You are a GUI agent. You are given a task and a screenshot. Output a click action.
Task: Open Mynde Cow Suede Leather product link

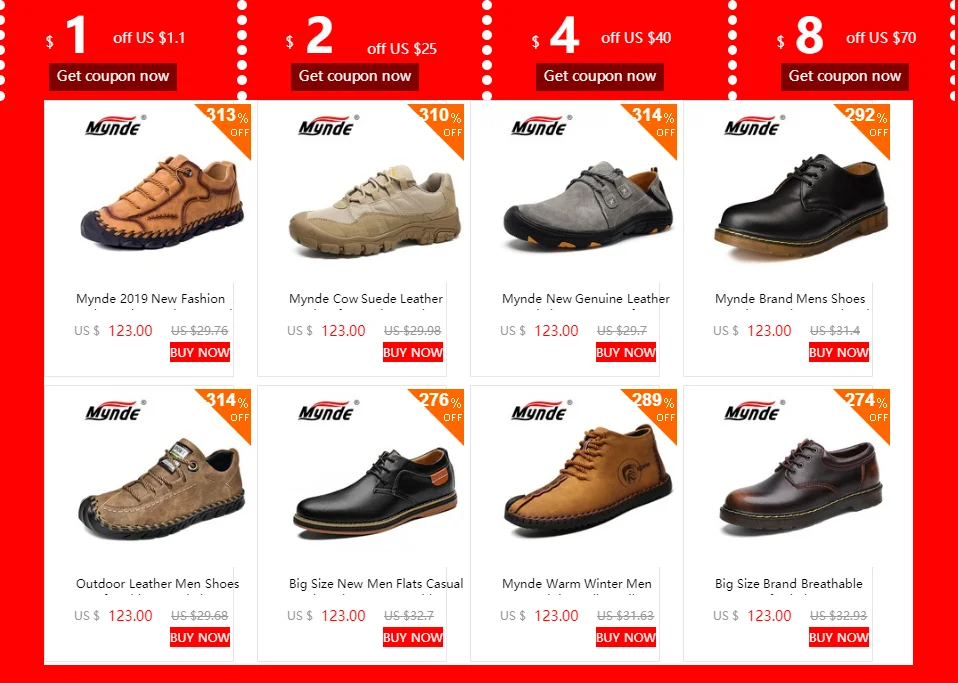click(366, 299)
